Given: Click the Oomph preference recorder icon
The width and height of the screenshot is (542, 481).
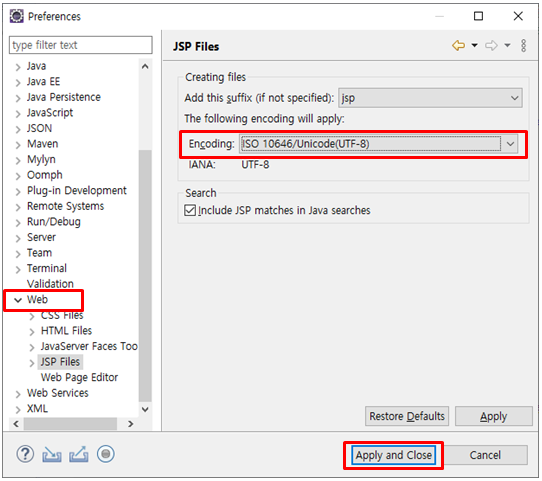Looking at the screenshot, I should point(106,454).
